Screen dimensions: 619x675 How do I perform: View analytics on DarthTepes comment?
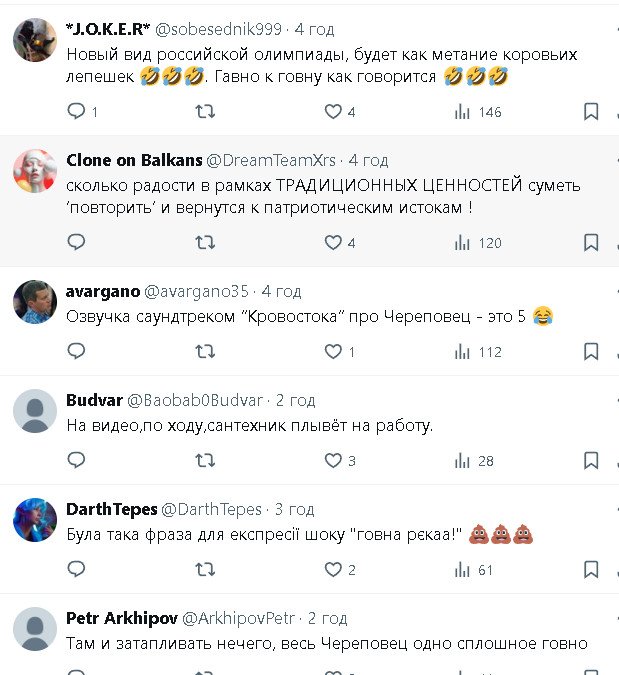click(462, 569)
